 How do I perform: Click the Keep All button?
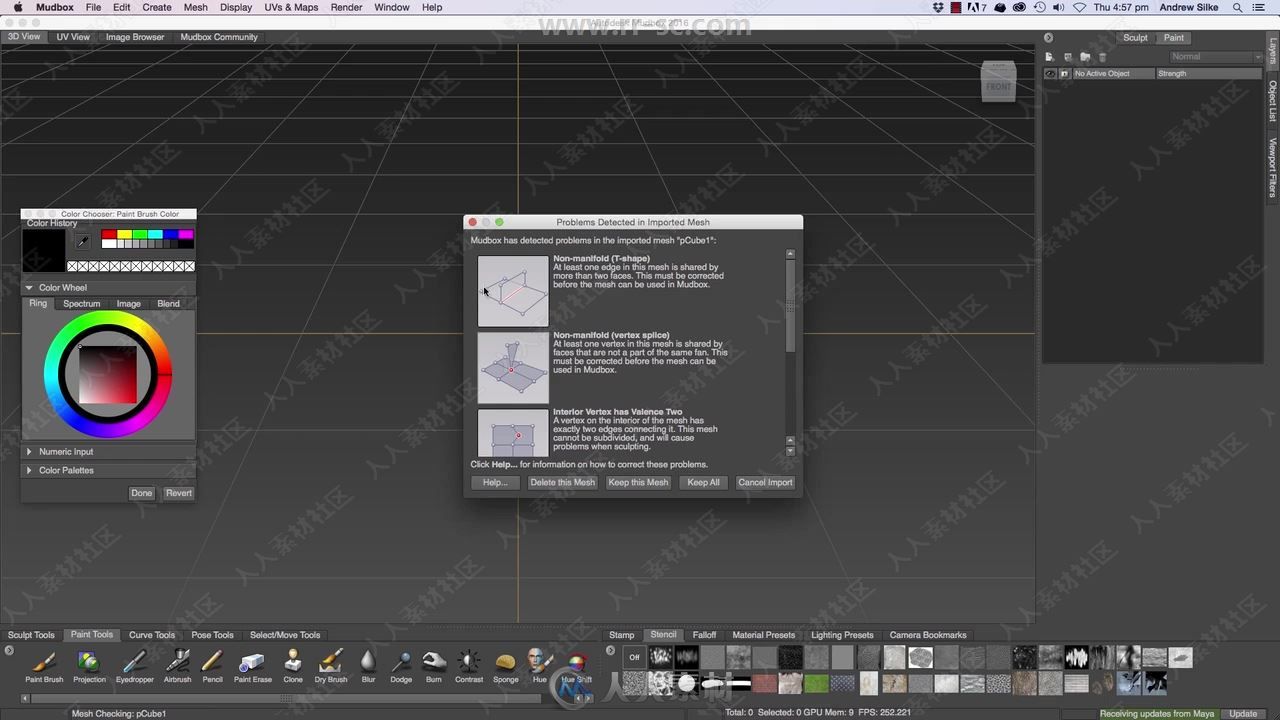[x=703, y=482]
